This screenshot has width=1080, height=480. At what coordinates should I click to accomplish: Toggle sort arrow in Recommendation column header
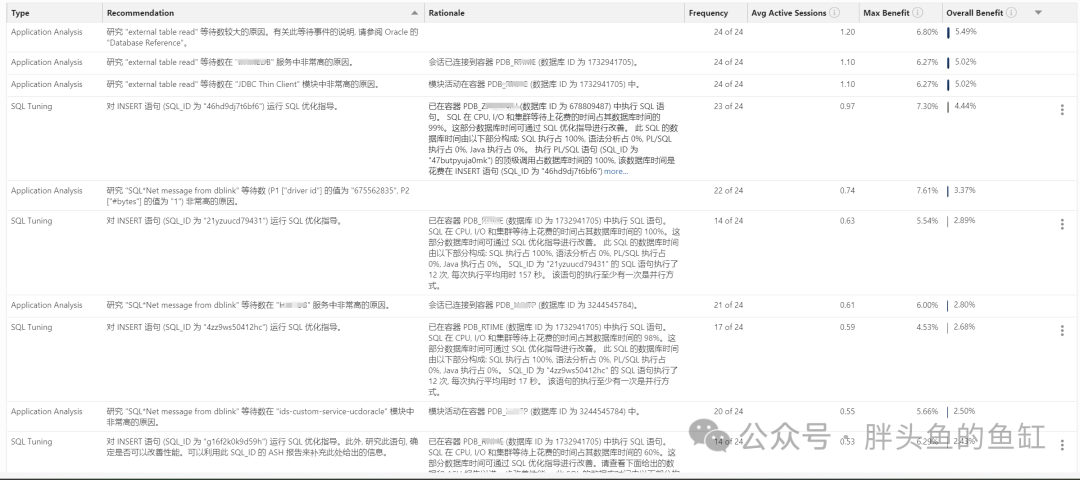point(414,12)
